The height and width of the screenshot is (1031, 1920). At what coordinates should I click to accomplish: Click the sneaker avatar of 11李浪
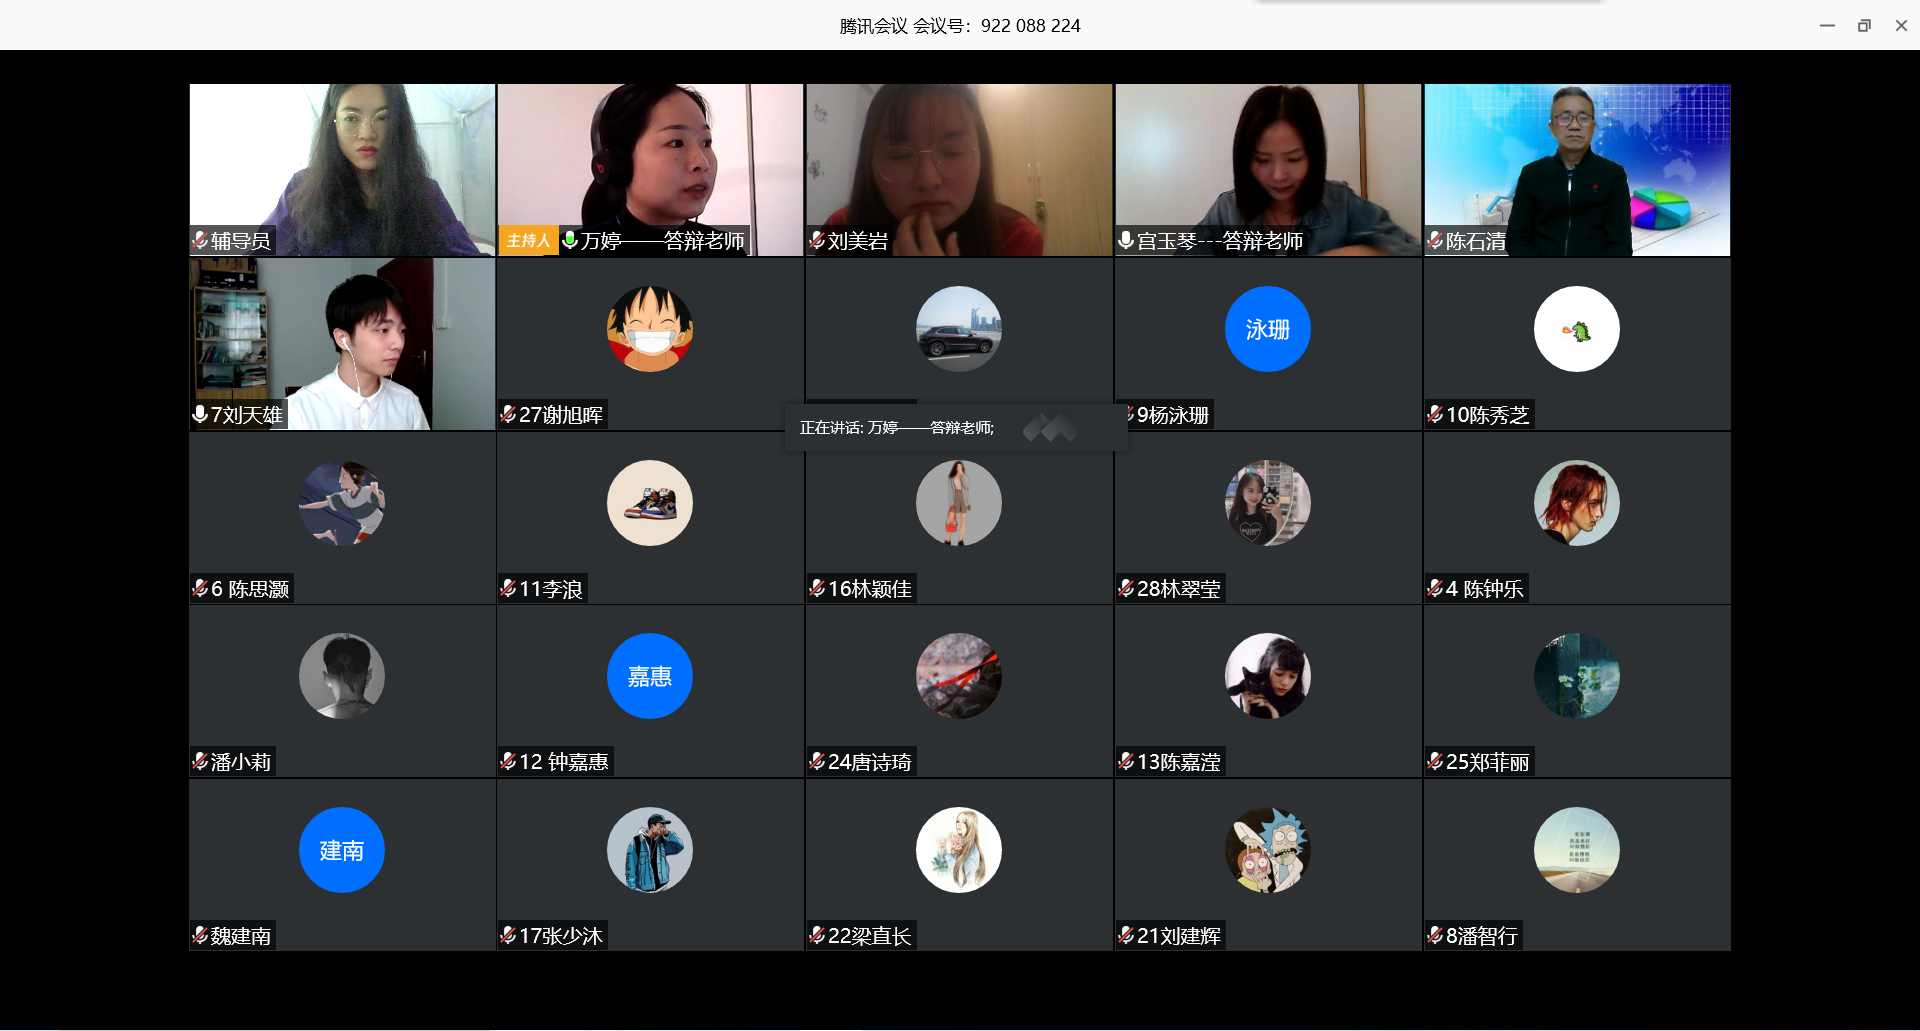[x=649, y=503]
